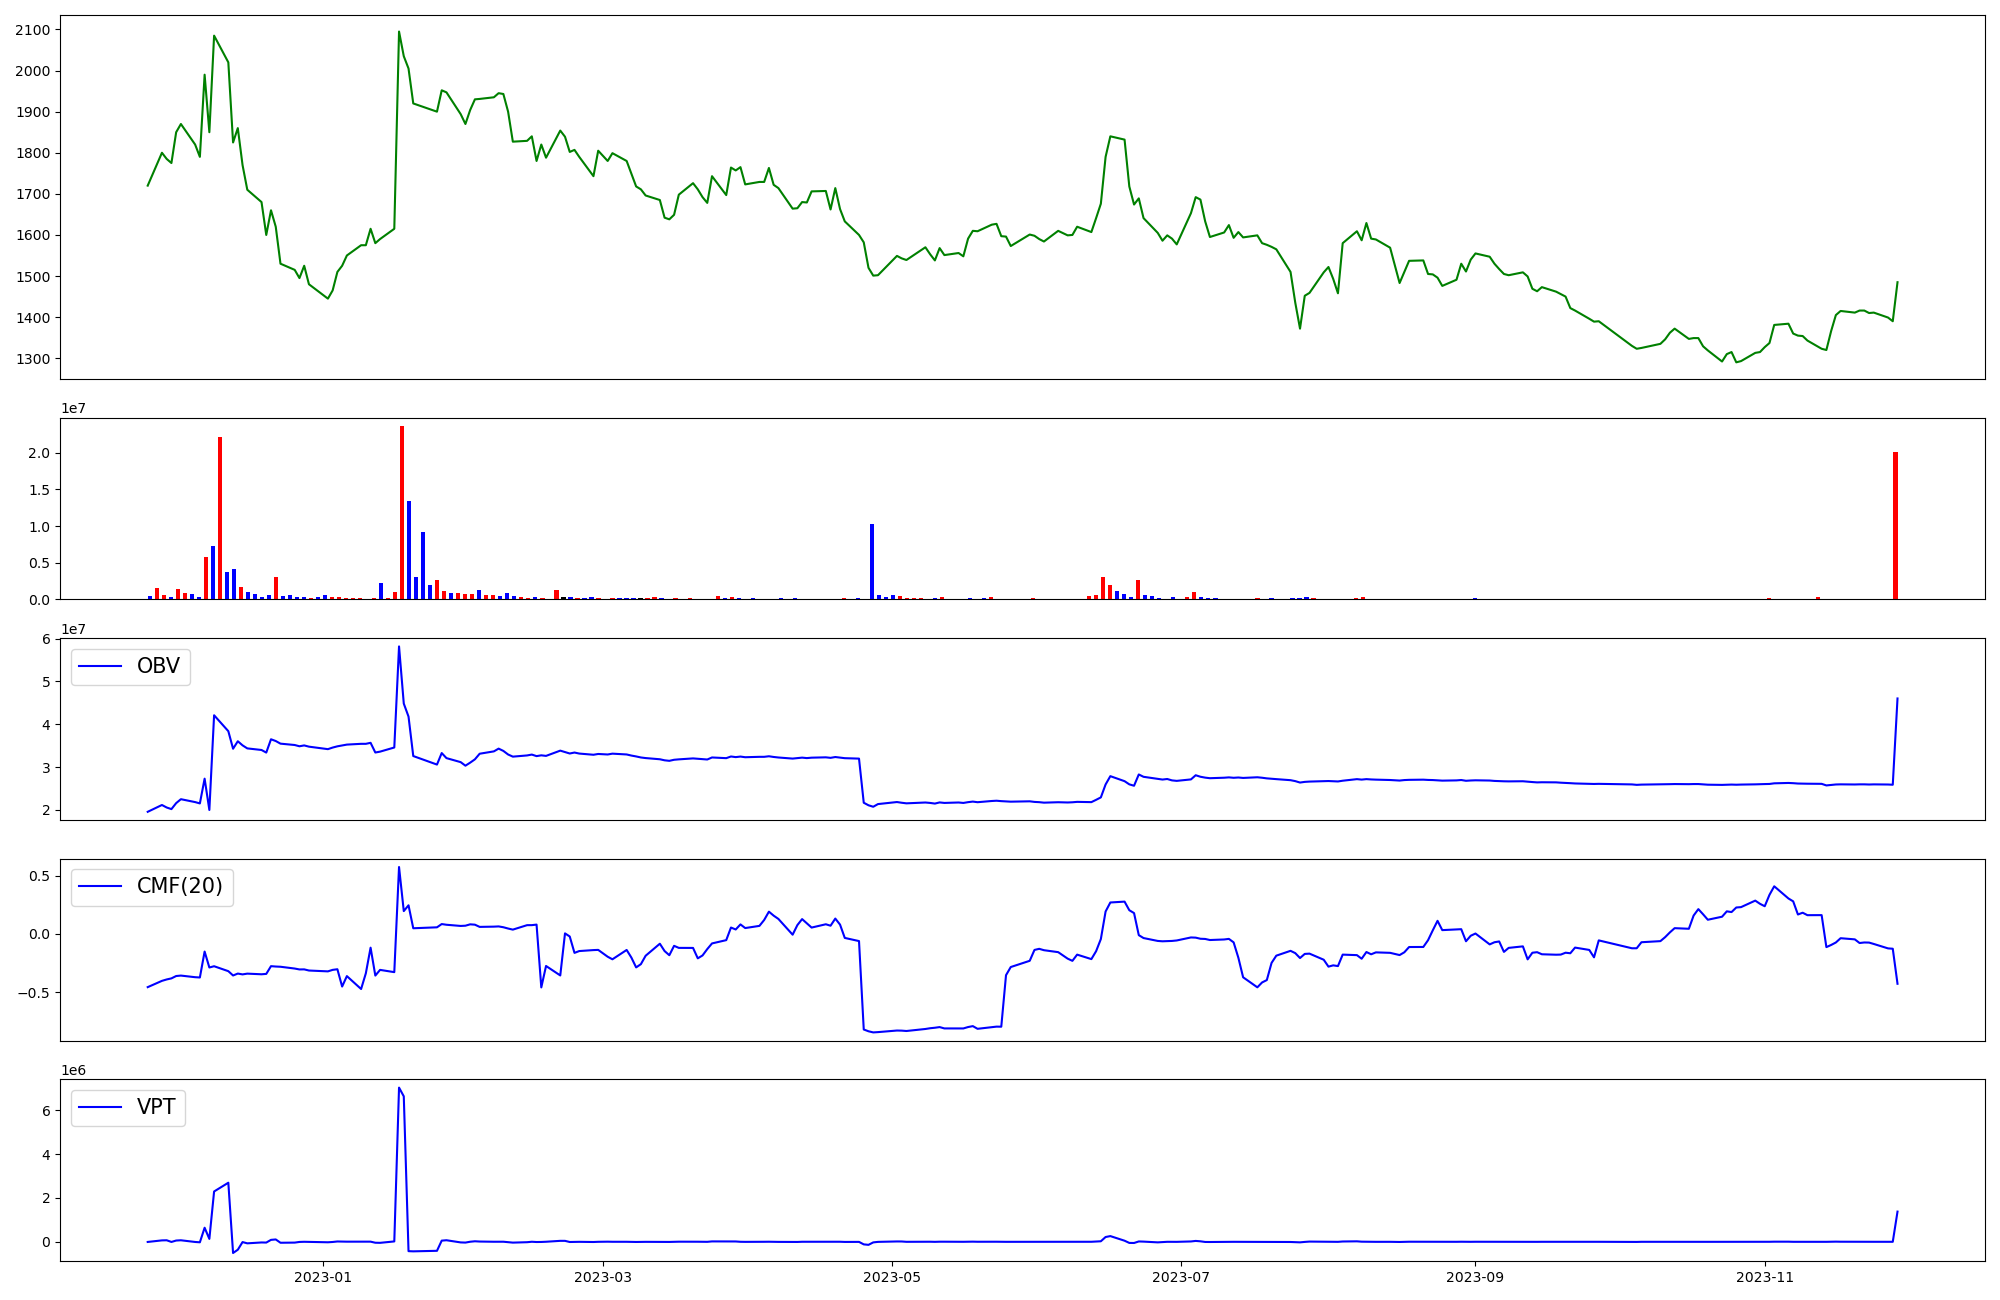The height and width of the screenshot is (1300, 2000).
Task: Click the tallest red volume bar in January
Action: pos(402,512)
